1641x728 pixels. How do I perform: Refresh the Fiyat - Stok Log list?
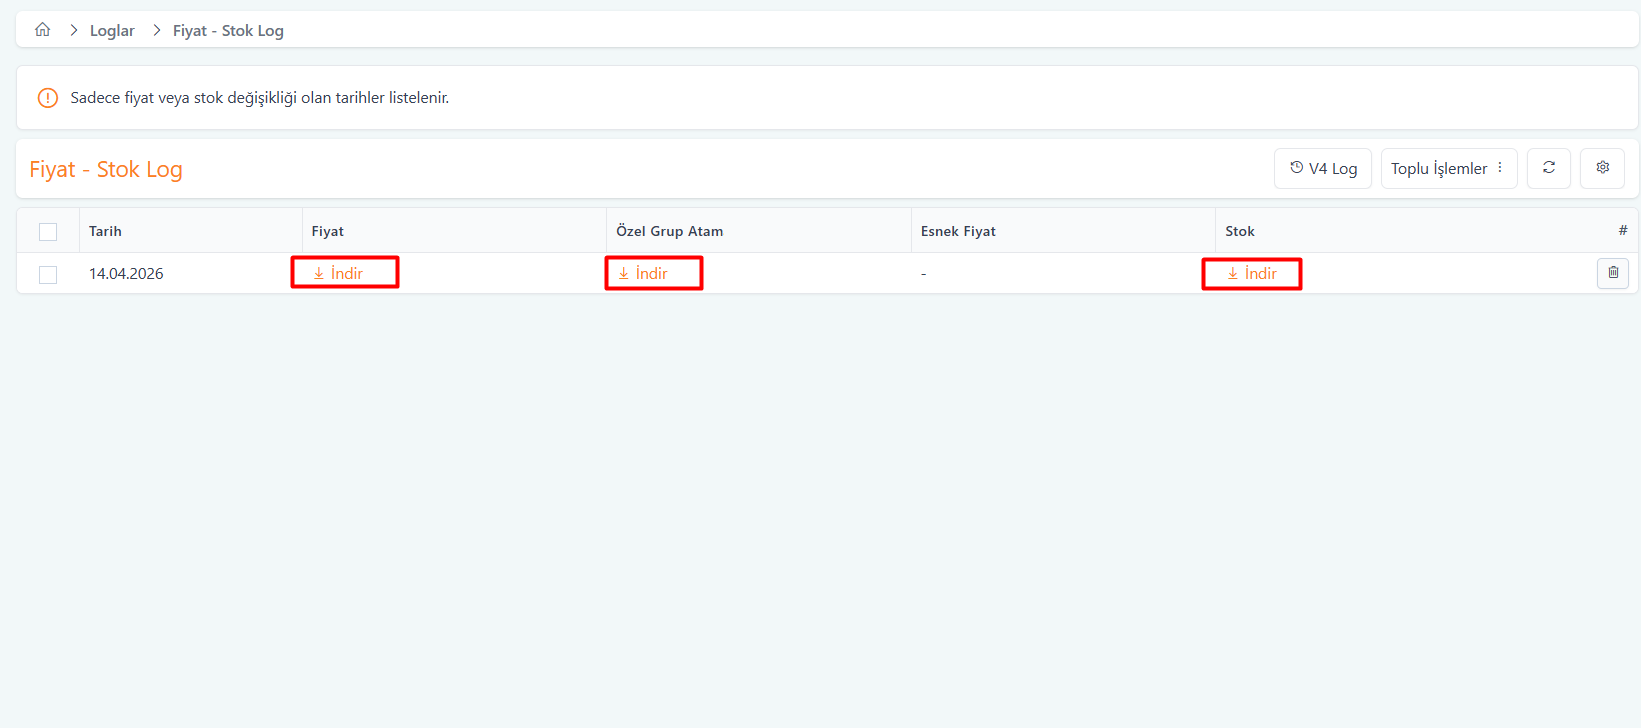click(x=1548, y=168)
